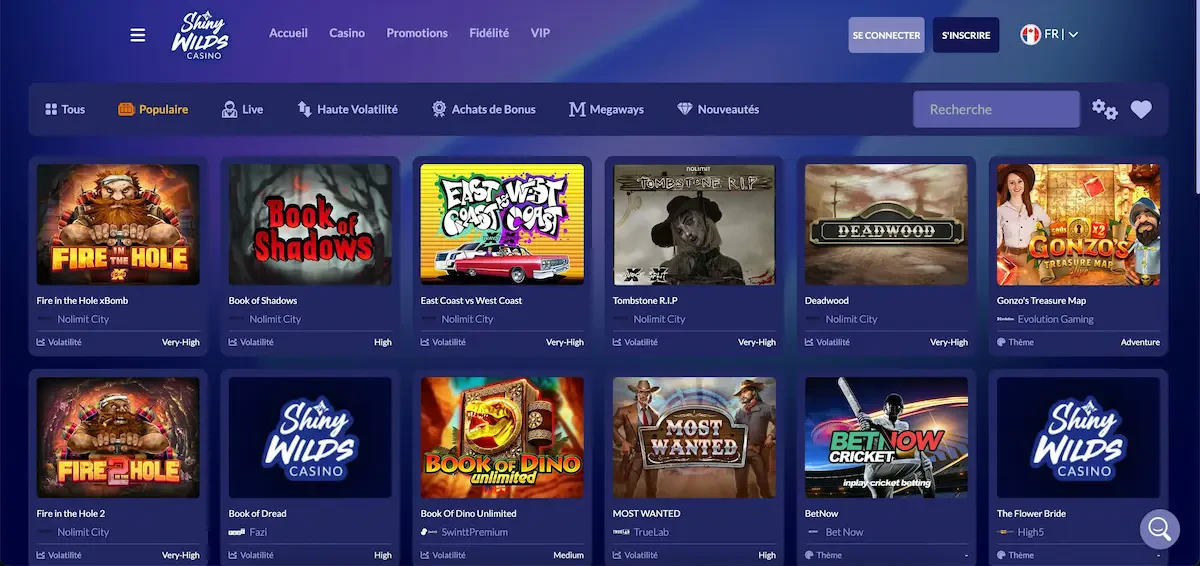This screenshot has height=566, width=1200.
Task: Open game filter settings gears icon
Action: (x=1104, y=109)
